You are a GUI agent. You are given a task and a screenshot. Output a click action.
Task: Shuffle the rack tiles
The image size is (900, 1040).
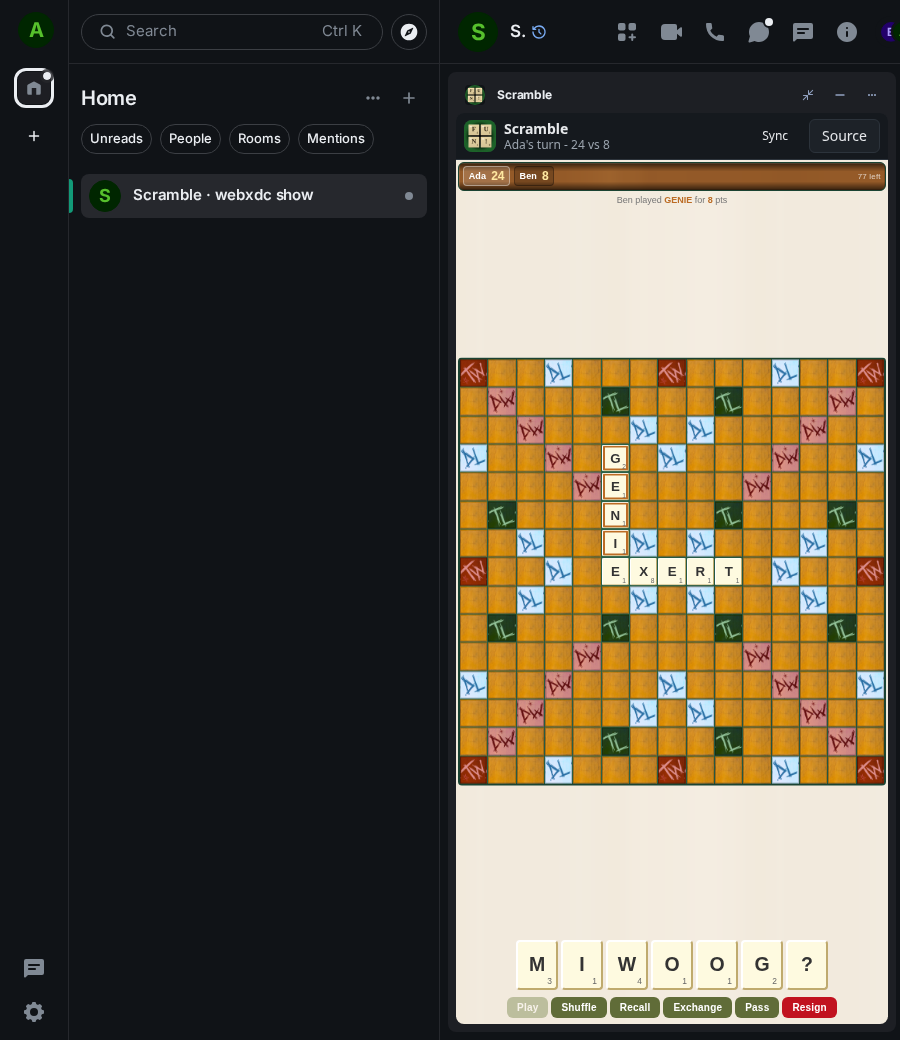578,1007
